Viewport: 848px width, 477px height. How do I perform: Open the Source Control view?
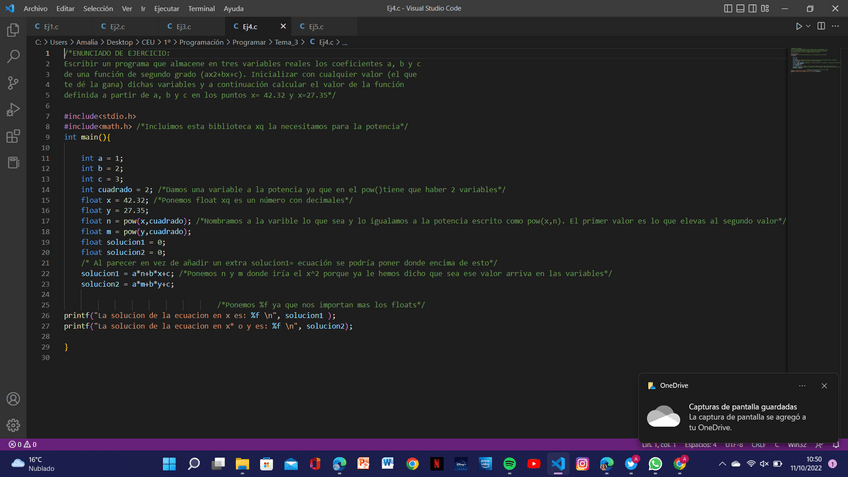pos(13,83)
